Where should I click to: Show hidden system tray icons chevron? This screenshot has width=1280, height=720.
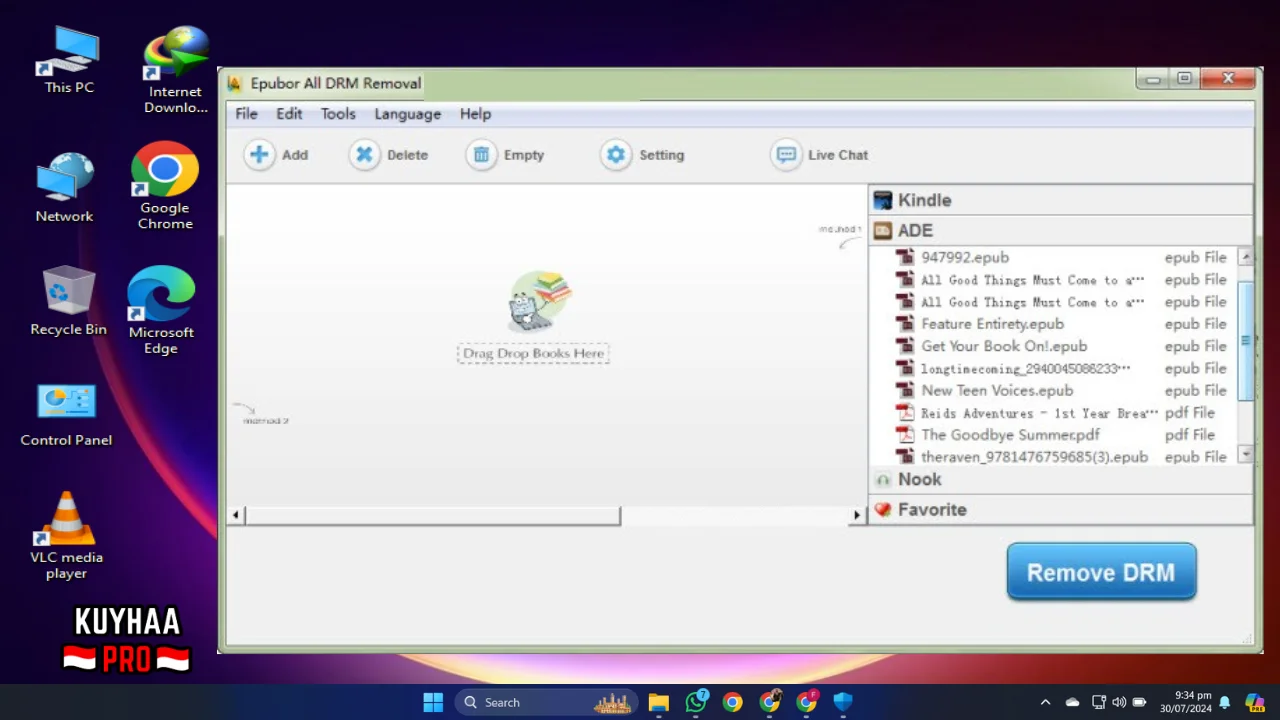(1045, 702)
